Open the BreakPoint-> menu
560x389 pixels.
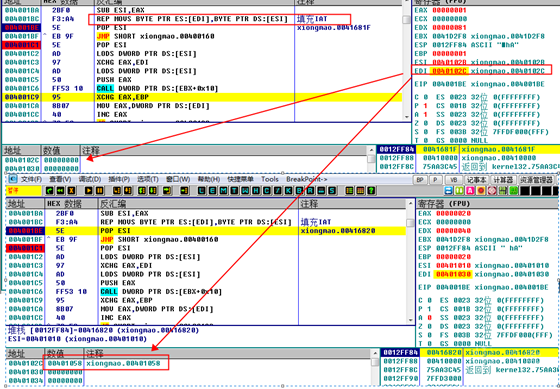[307, 179]
